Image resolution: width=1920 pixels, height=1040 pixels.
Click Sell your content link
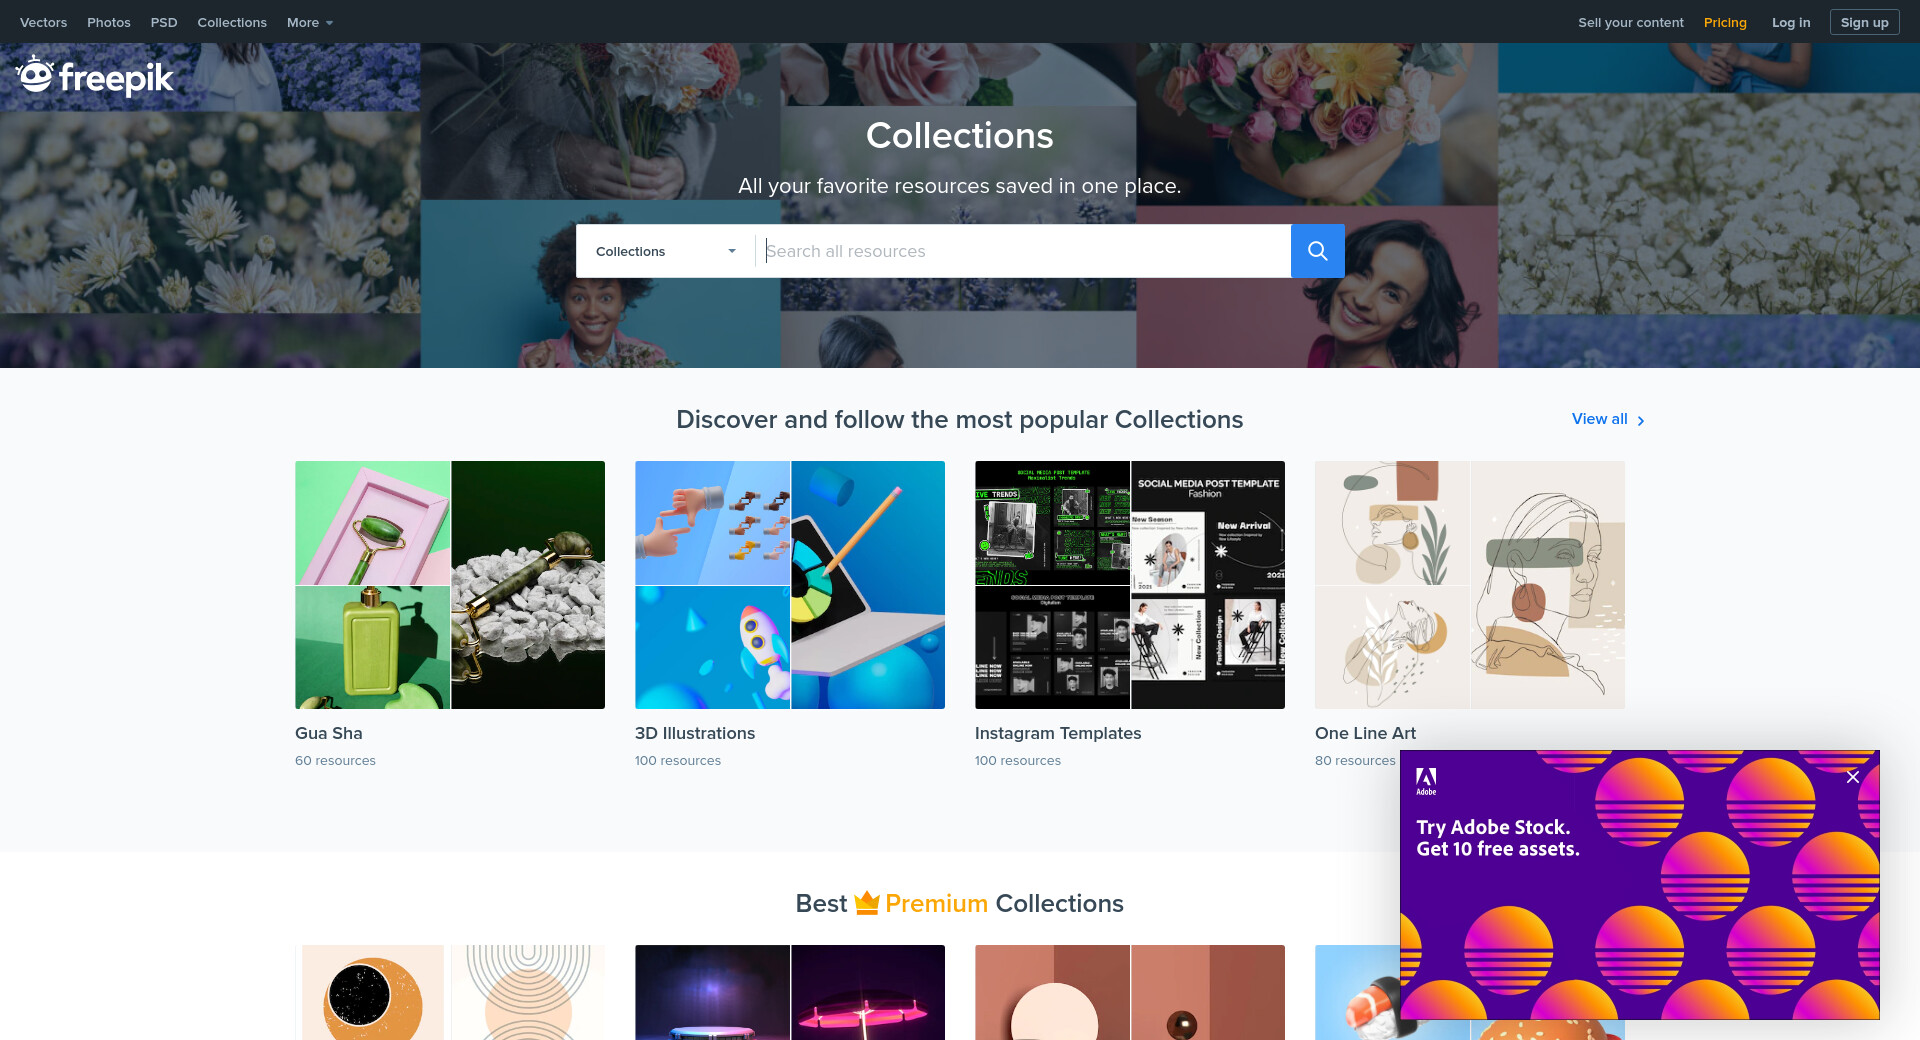point(1630,22)
